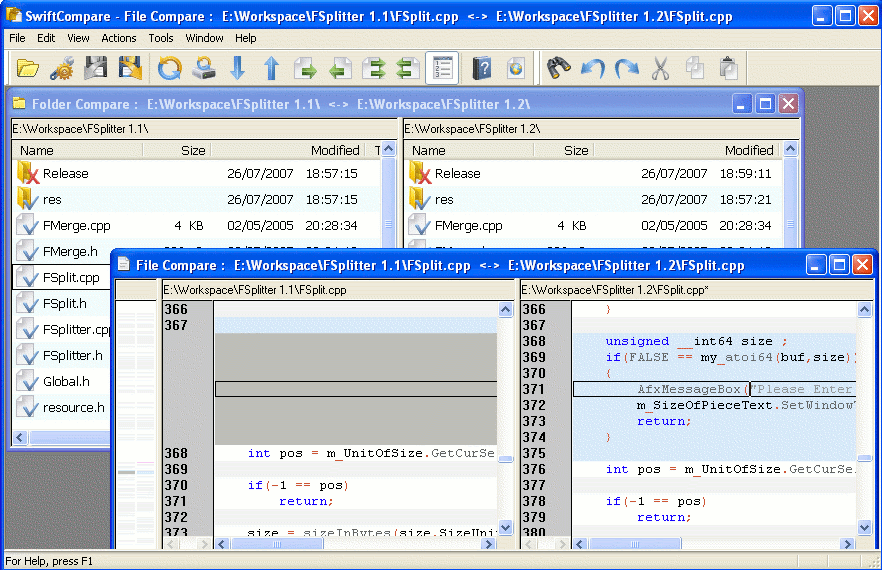Image resolution: width=882 pixels, height=570 pixels.
Task: Undo the last edit in the toolbar
Action: [x=592, y=68]
